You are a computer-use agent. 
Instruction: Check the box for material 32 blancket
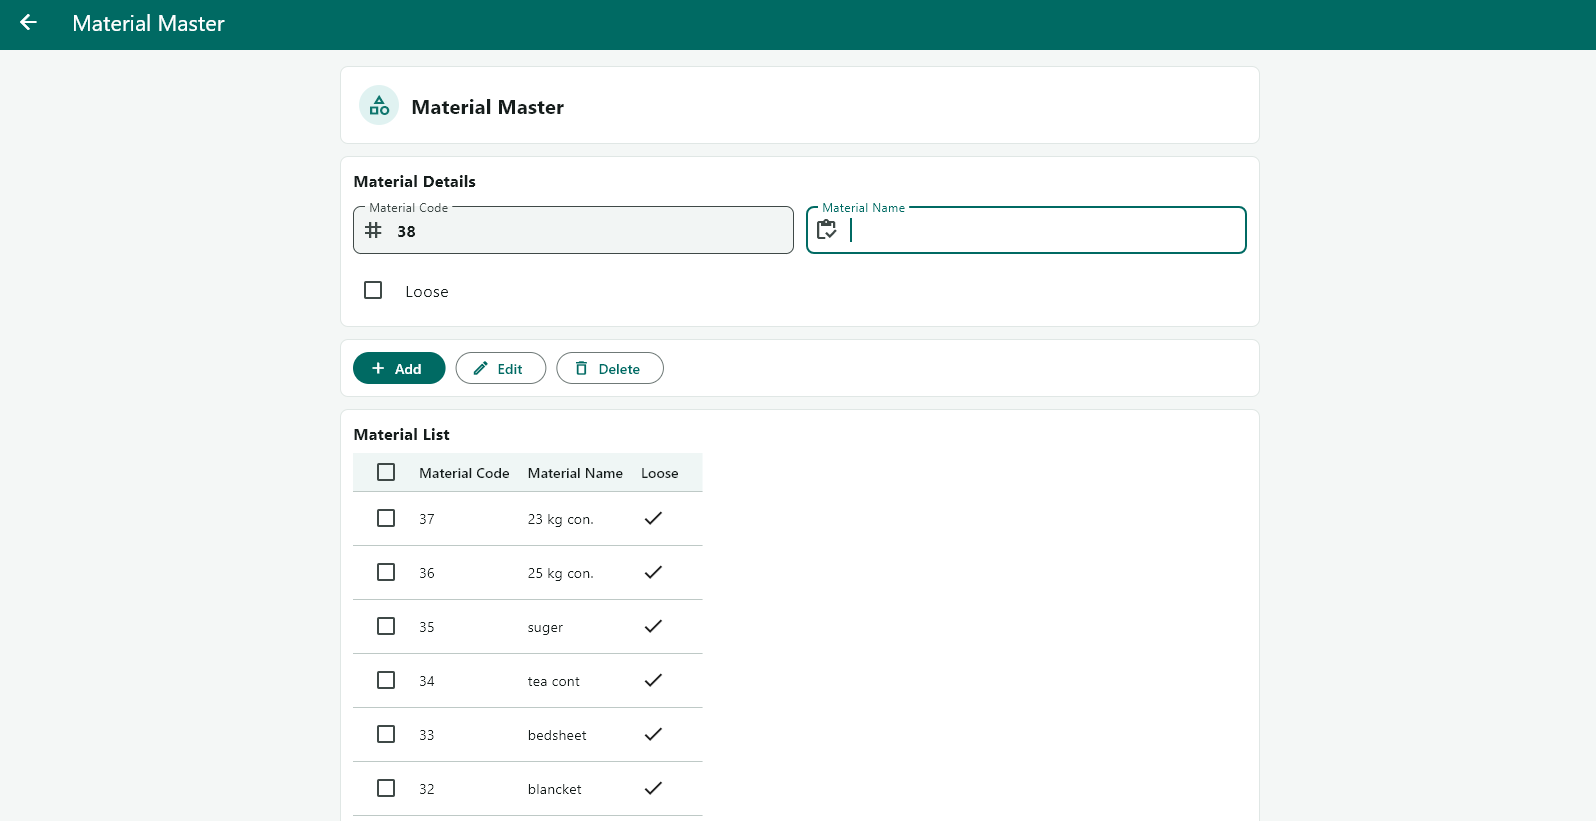(x=386, y=788)
